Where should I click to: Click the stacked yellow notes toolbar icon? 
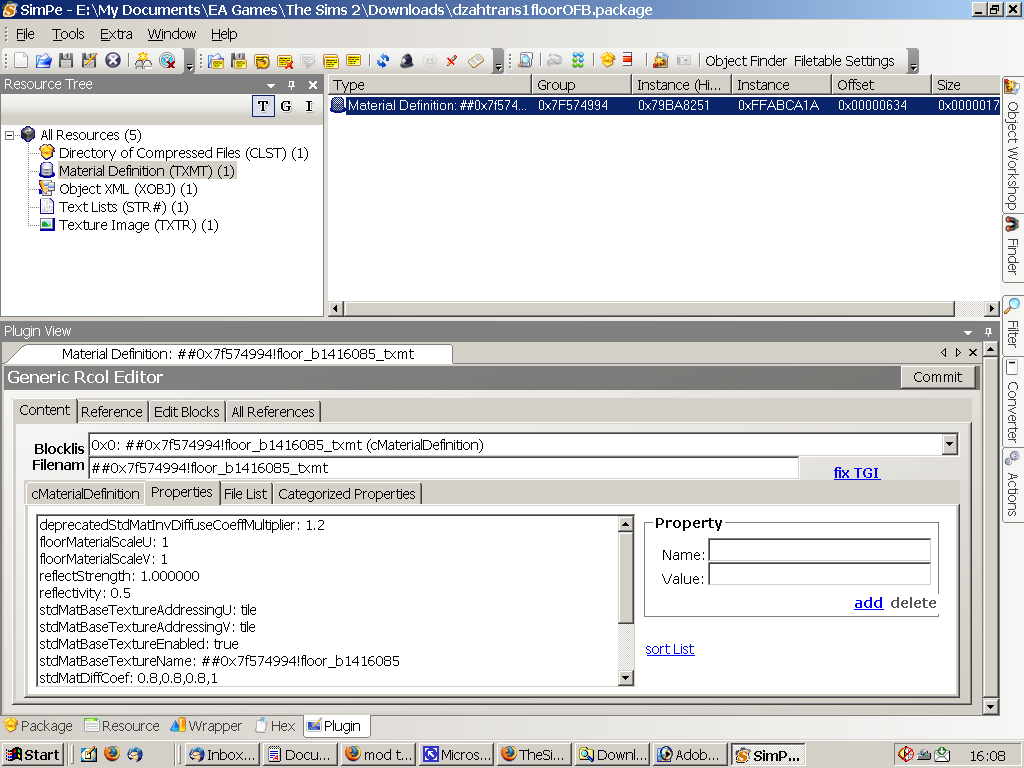point(331,61)
